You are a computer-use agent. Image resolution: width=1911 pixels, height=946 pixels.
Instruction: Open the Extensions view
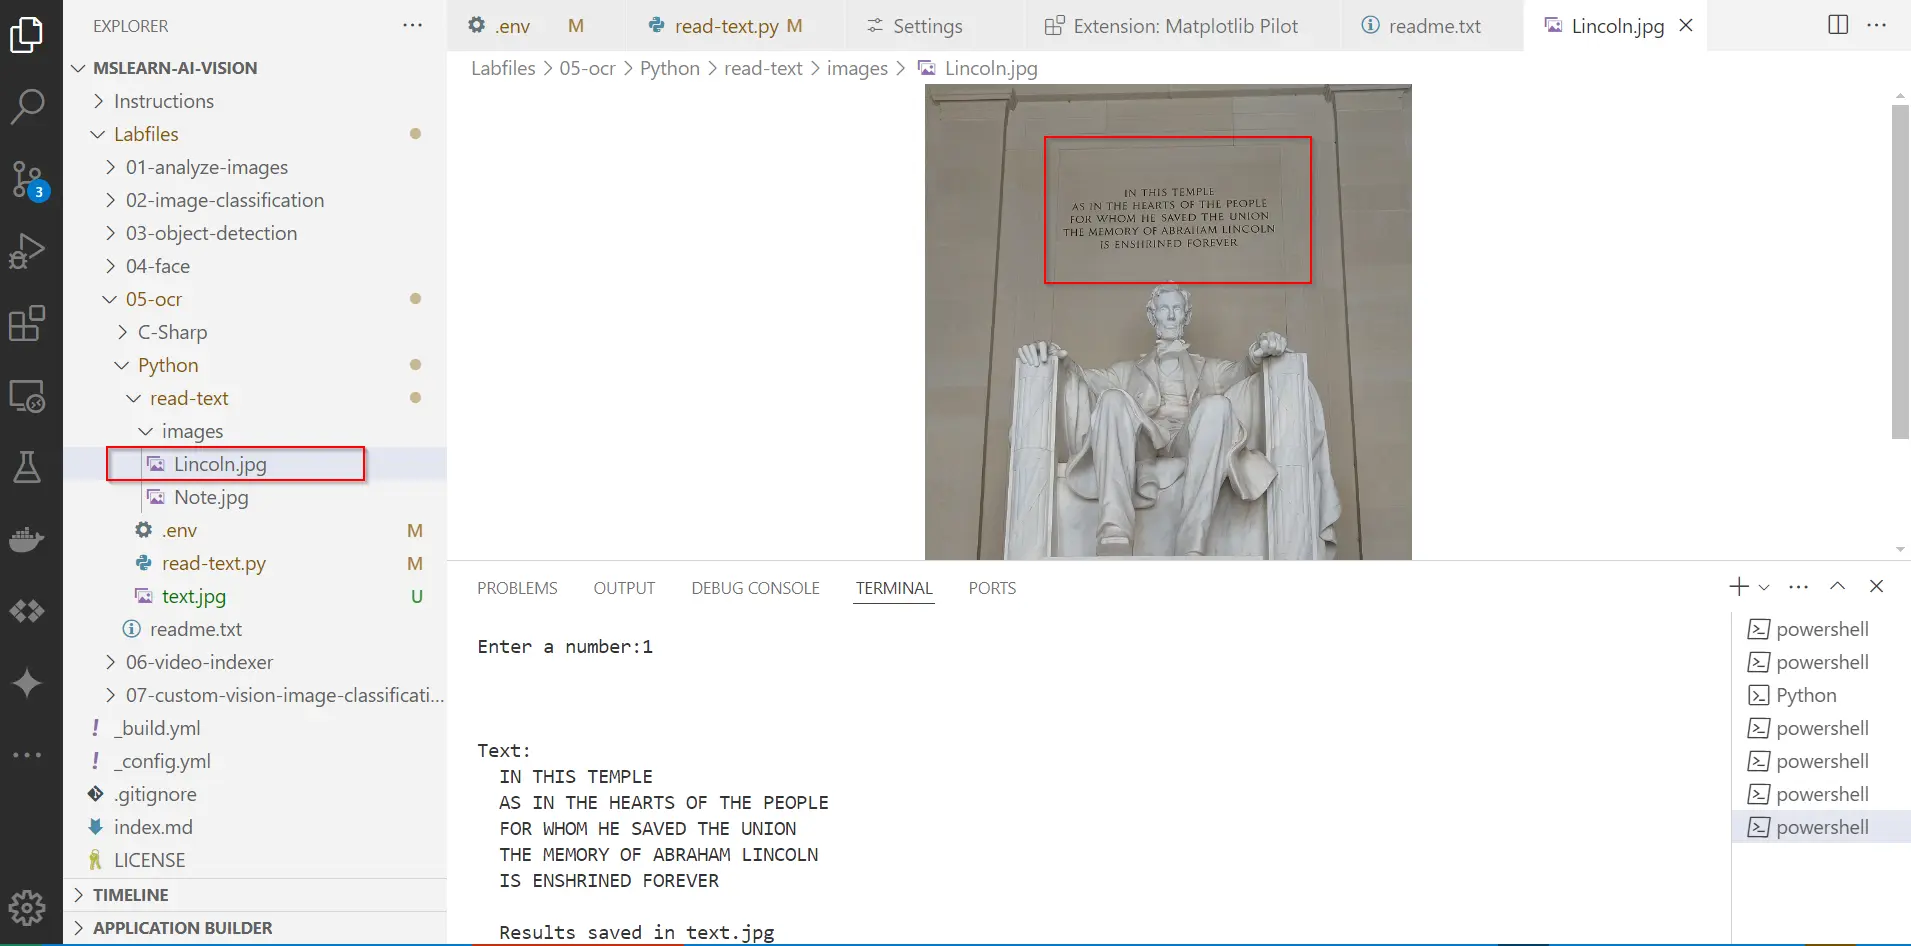click(27, 324)
